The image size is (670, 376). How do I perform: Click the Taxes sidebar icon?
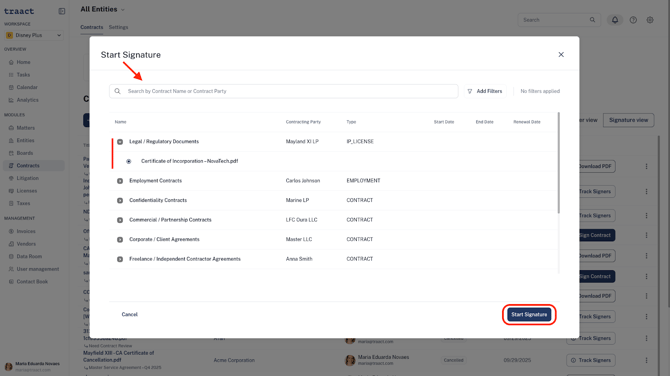click(x=11, y=203)
